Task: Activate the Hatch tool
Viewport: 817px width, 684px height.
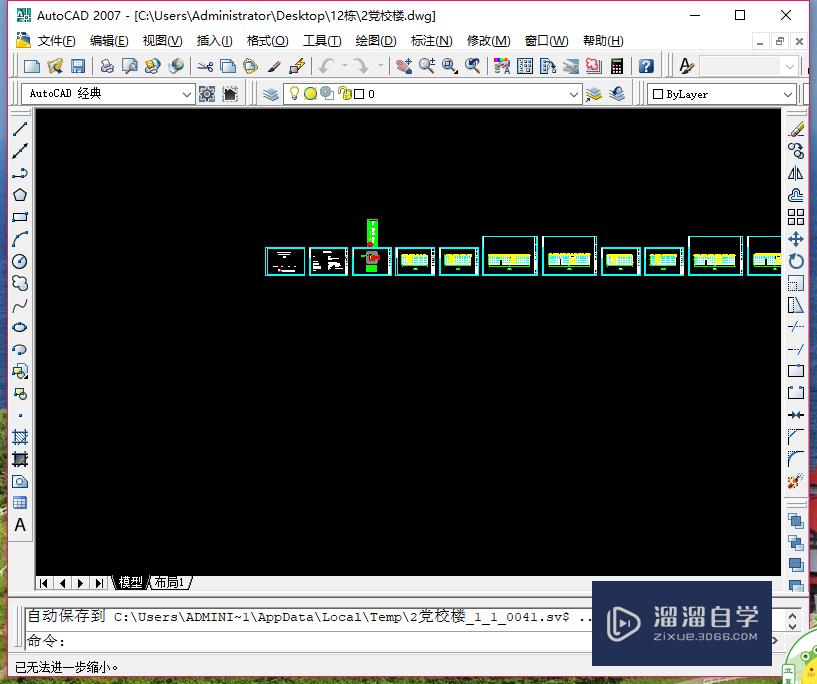Action: tap(20, 435)
